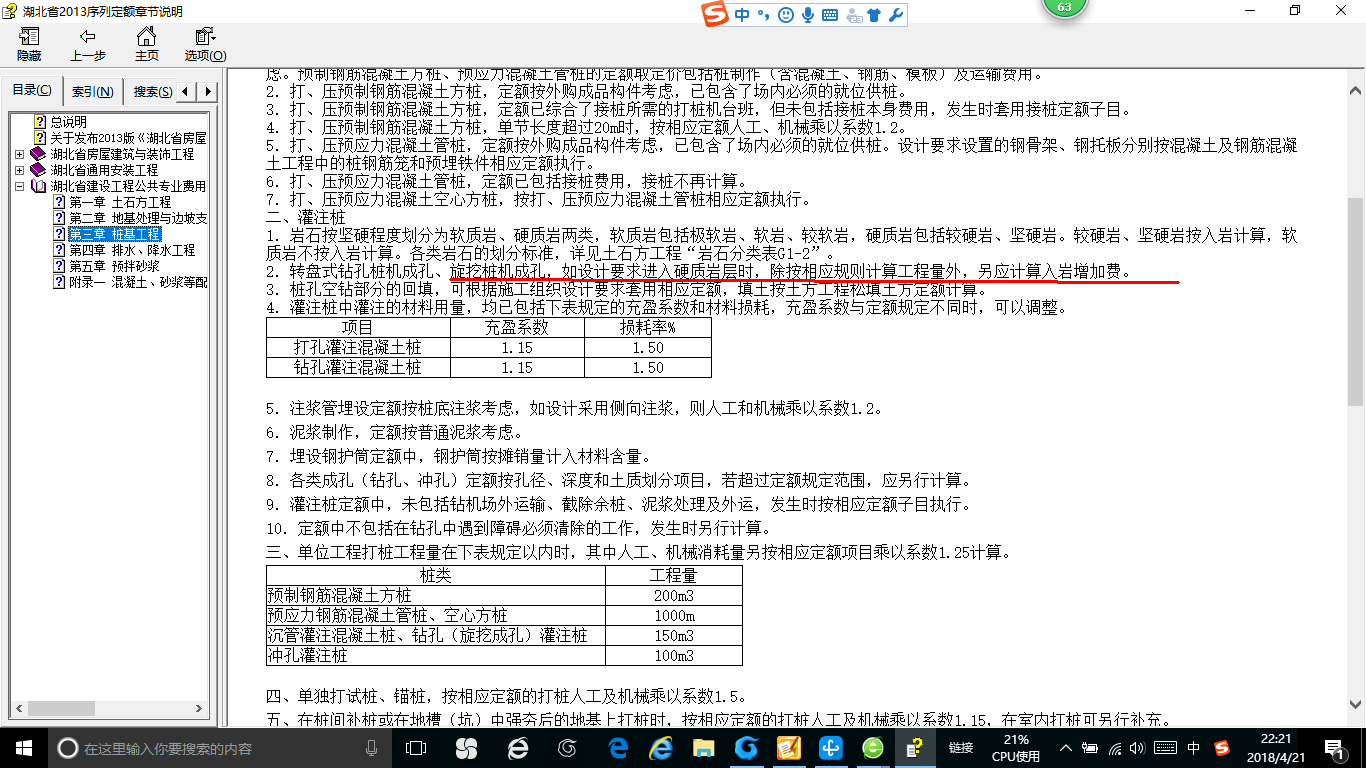This screenshot has width=1366, height=768.
Task: Click the left tab-scroll arrow
Action: [187, 92]
